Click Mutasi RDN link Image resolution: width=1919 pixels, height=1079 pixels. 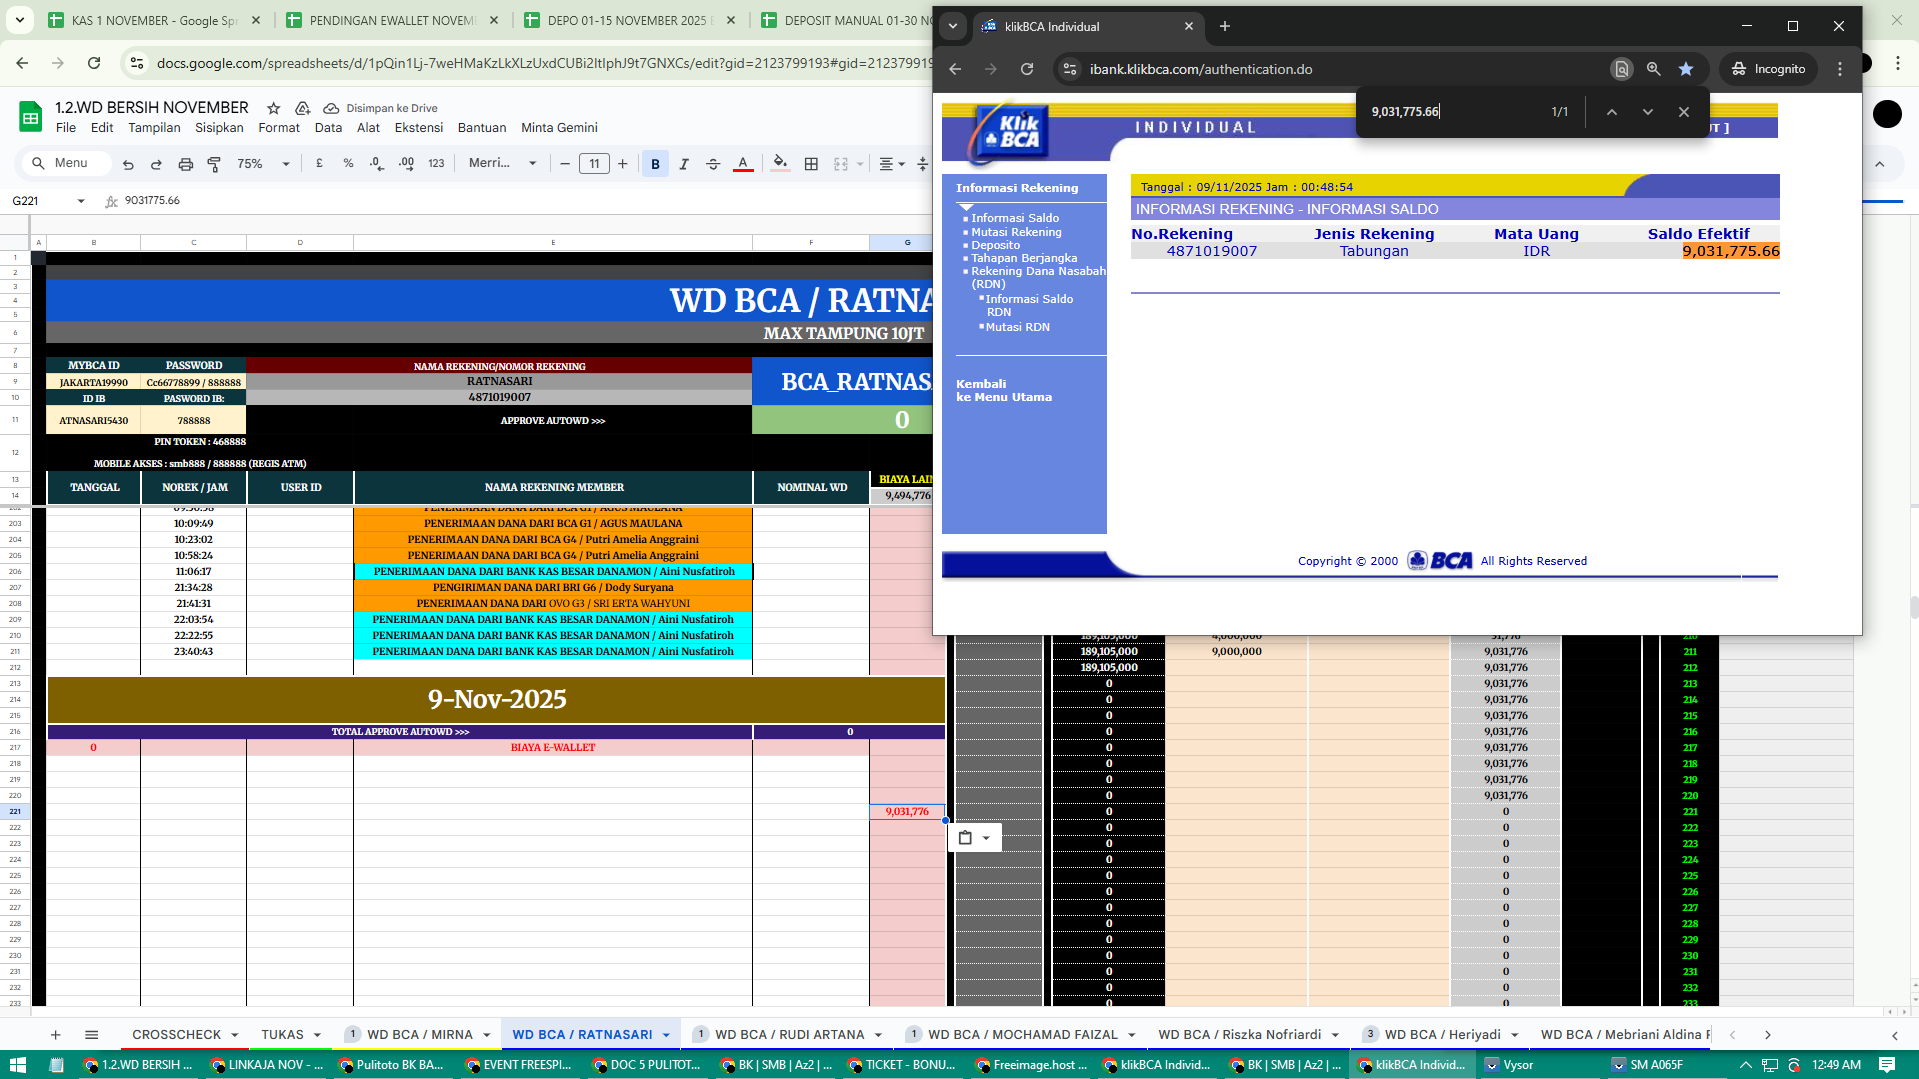tap(1017, 327)
